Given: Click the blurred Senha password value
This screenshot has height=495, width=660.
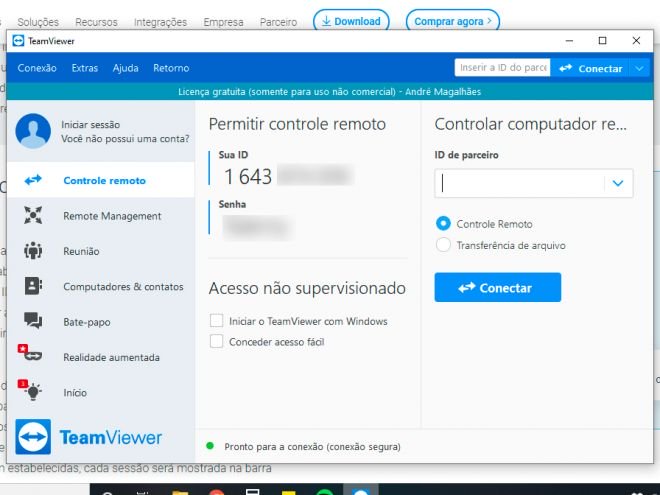Looking at the screenshot, I should tap(256, 226).
